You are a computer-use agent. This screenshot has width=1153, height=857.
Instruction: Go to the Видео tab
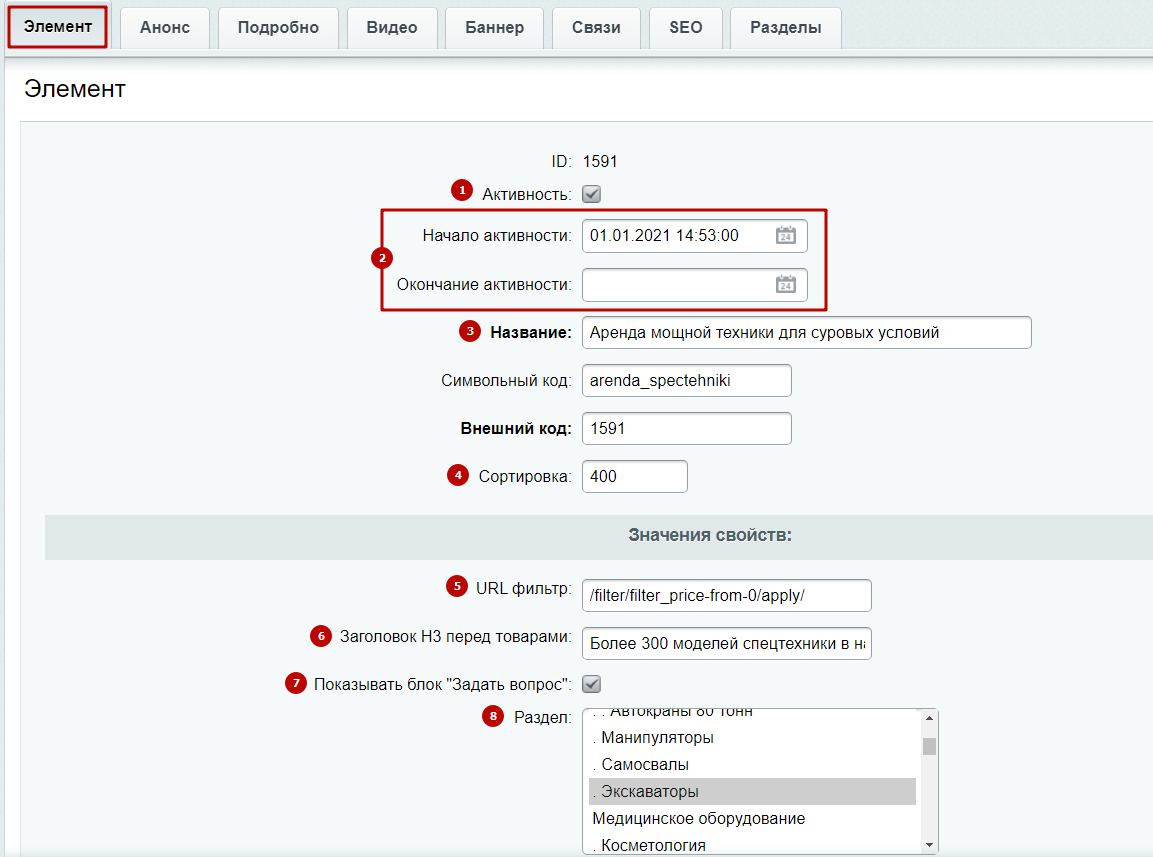[x=392, y=28]
